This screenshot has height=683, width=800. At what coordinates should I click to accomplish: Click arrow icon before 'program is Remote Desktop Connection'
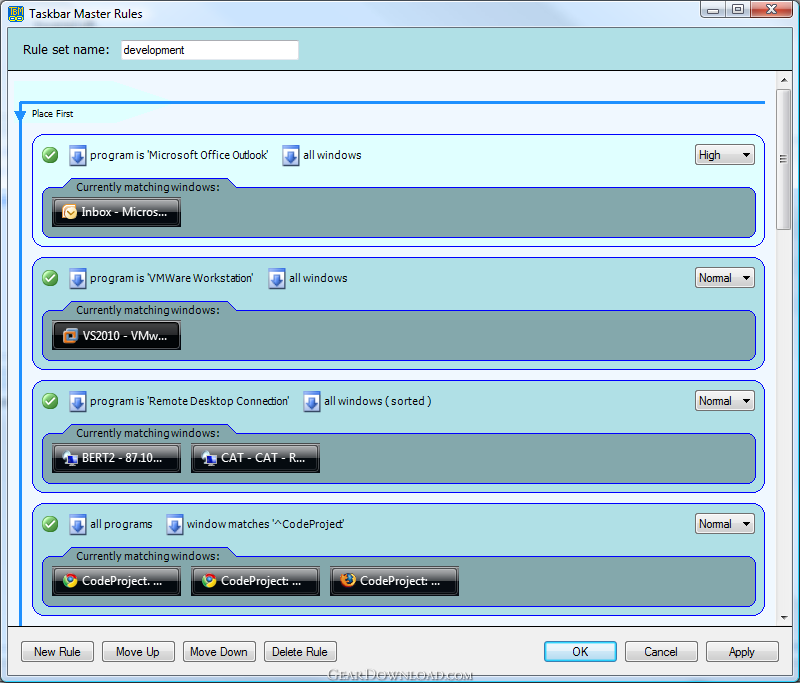[x=78, y=401]
